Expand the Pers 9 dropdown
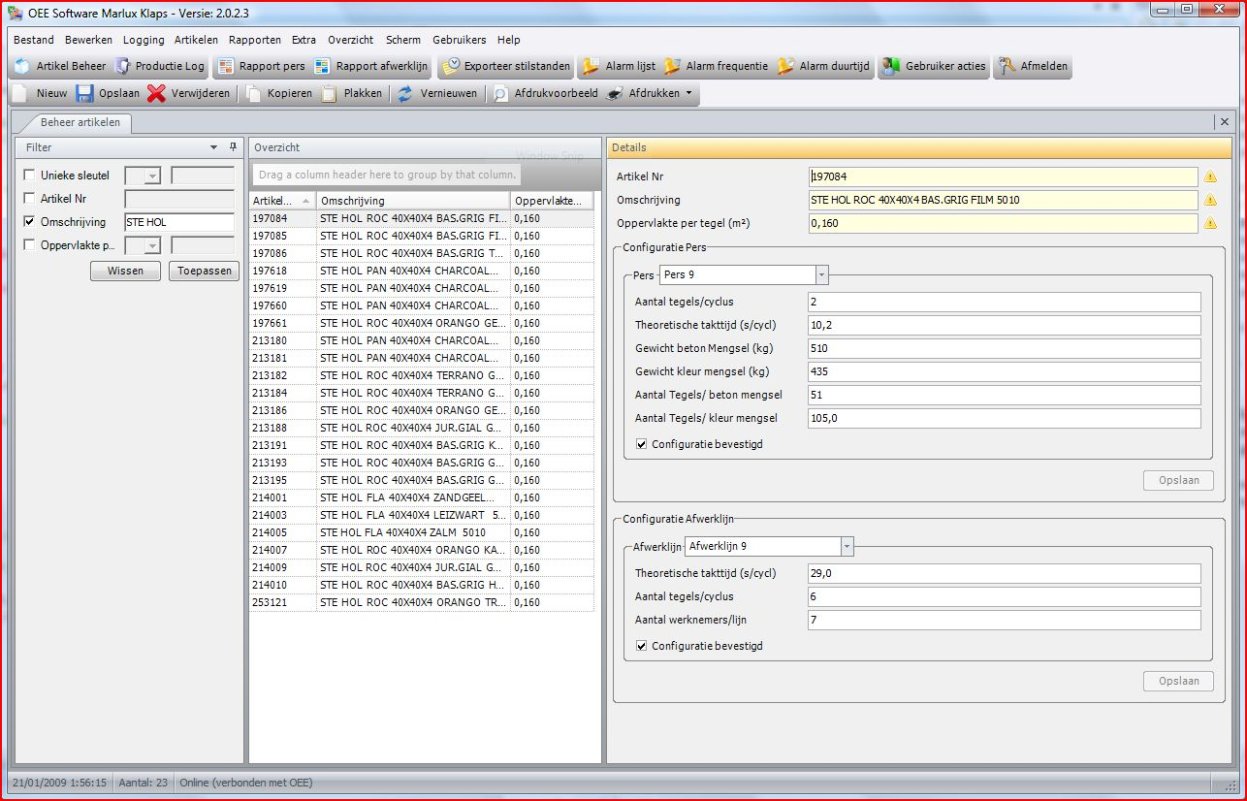 click(822, 275)
